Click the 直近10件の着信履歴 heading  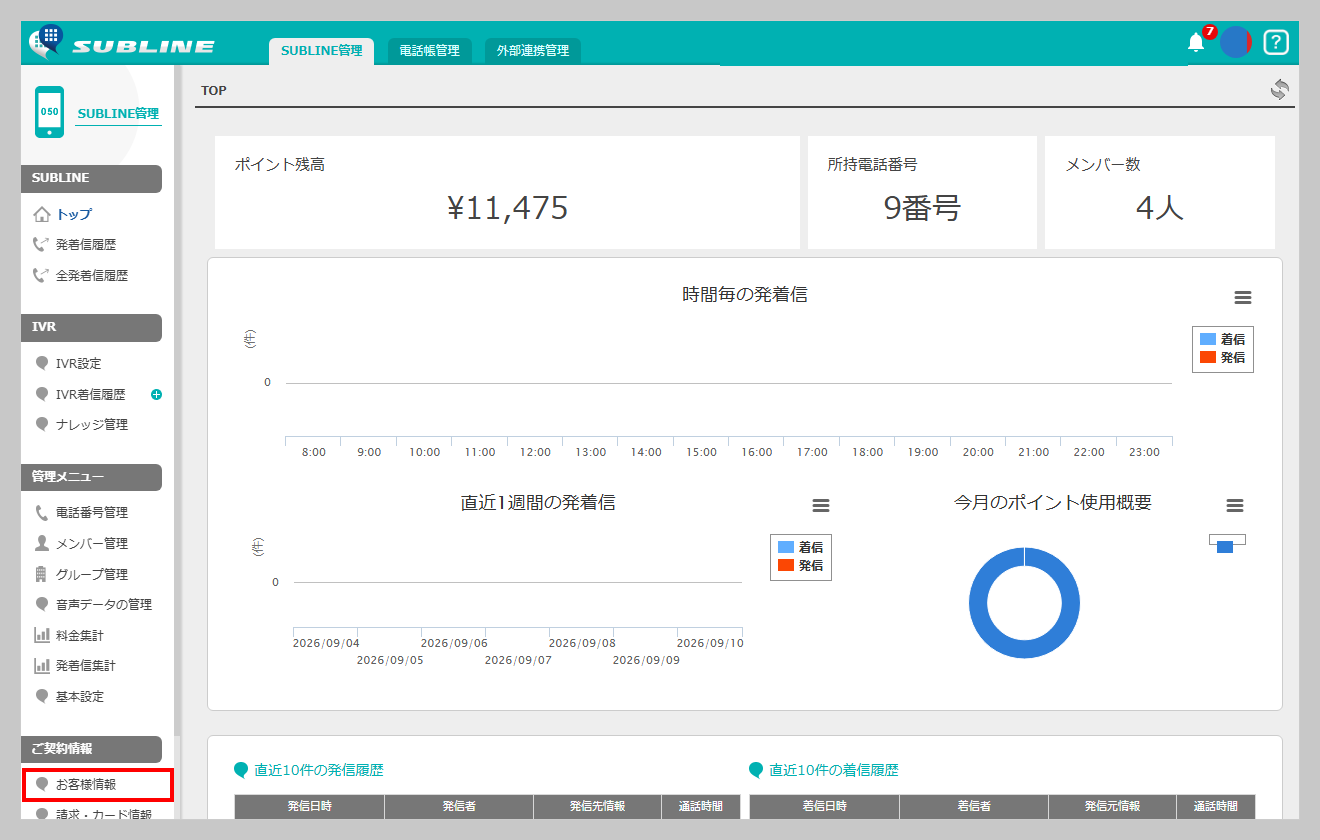[834, 770]
